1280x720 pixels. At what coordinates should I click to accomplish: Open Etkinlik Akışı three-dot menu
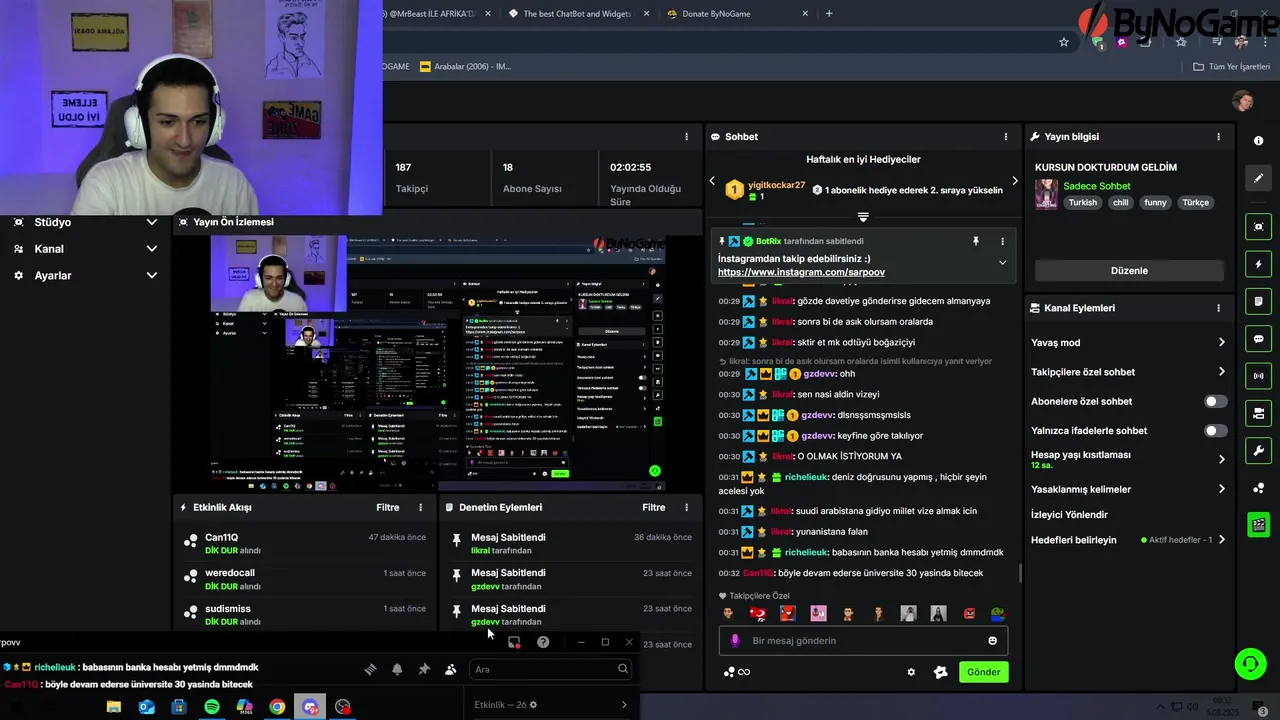coord(420,508)
